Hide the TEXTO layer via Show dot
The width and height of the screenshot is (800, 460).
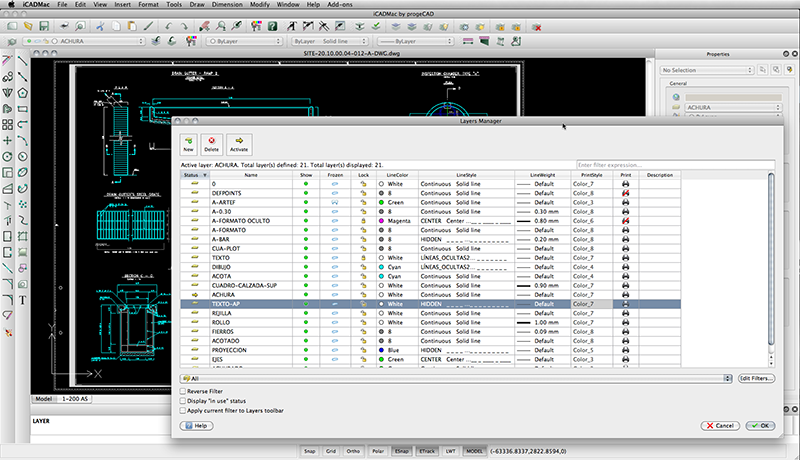(306, 258)
